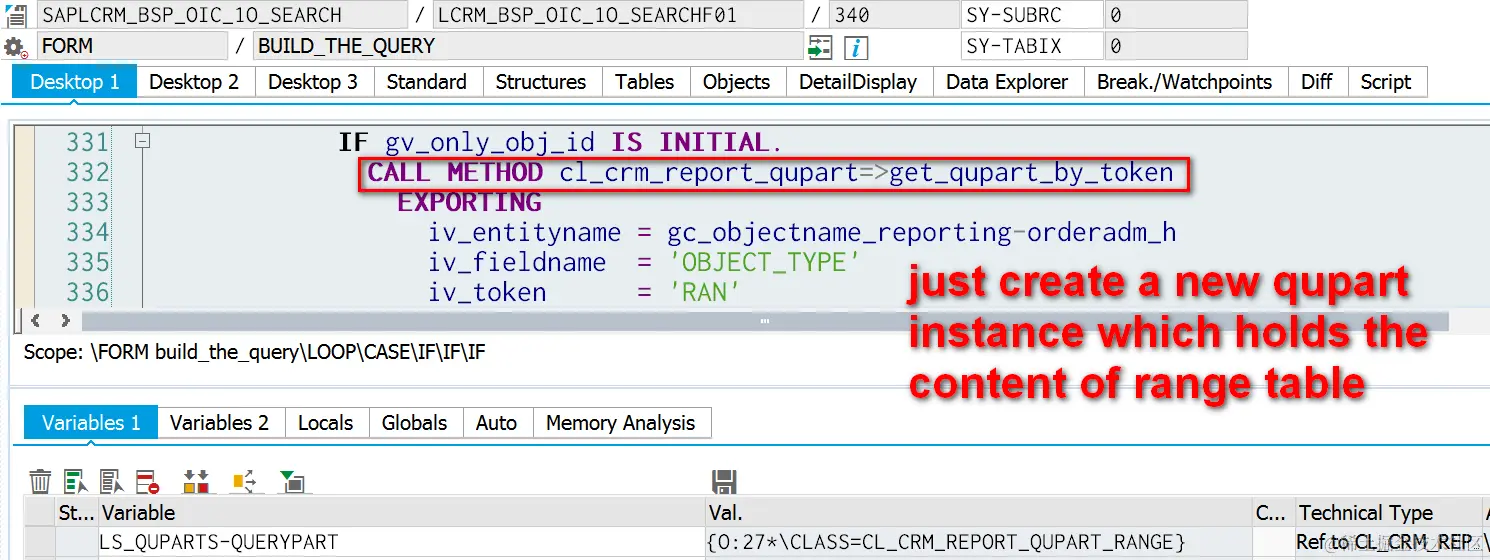Click the row selector for LS_QUPARTS-QUERYPART
Viewport: 1490px width, 560px height.
(40, 542)
